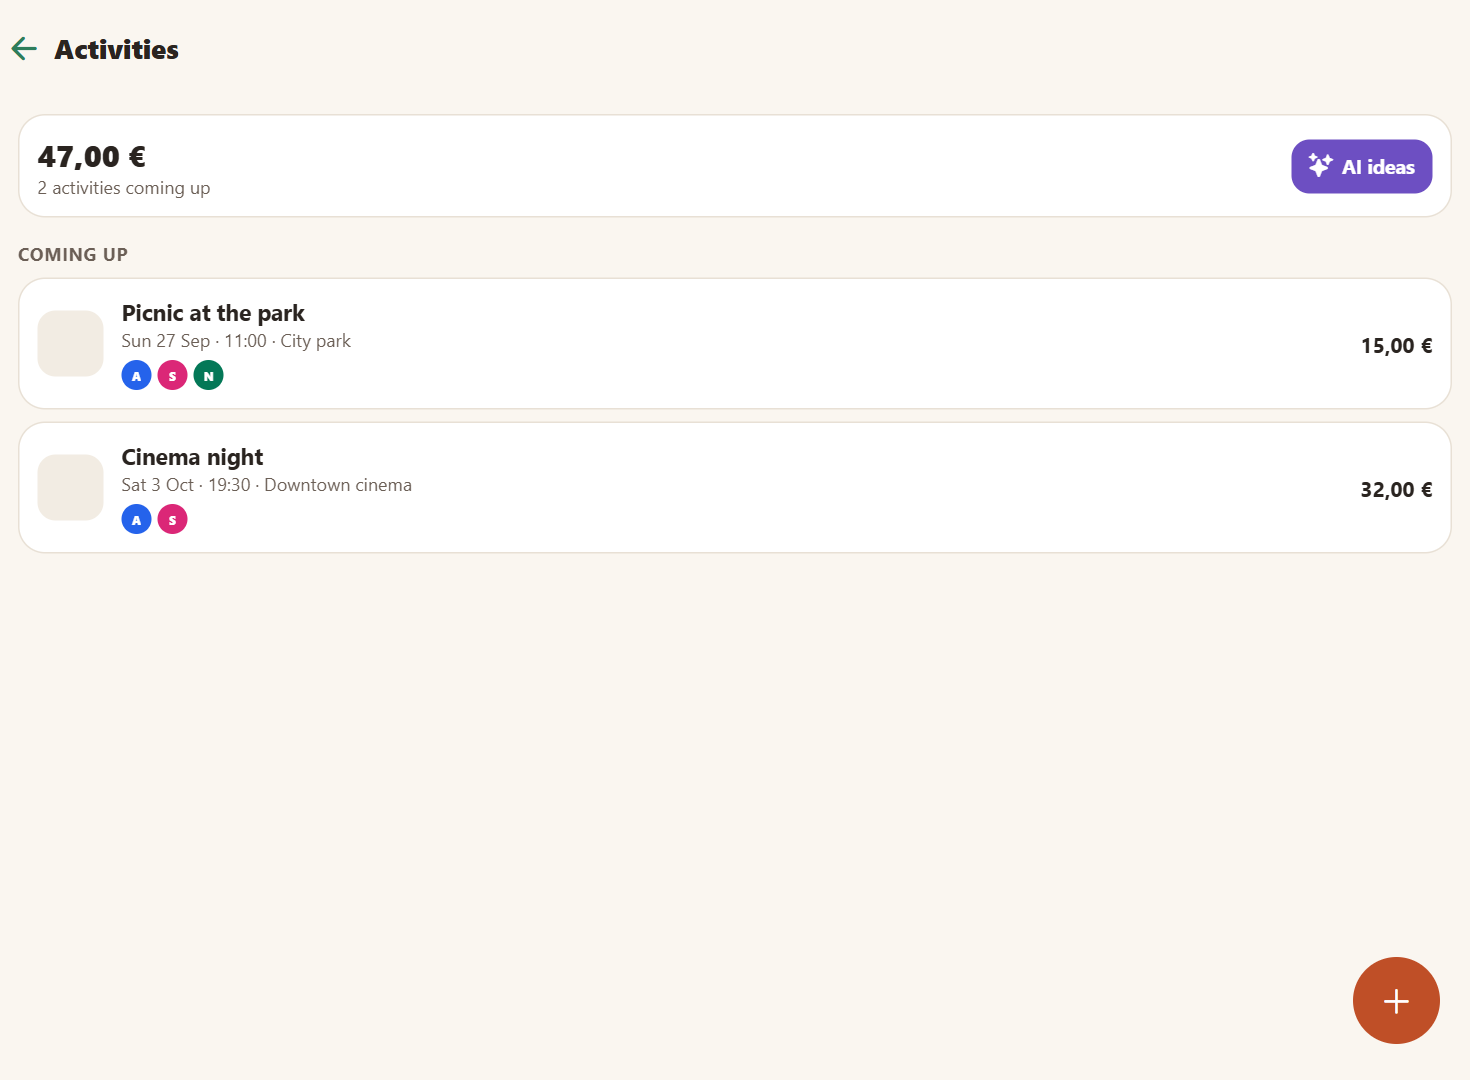
Task: Select pink S avatar on Cinema night
Action: [172, 520]
